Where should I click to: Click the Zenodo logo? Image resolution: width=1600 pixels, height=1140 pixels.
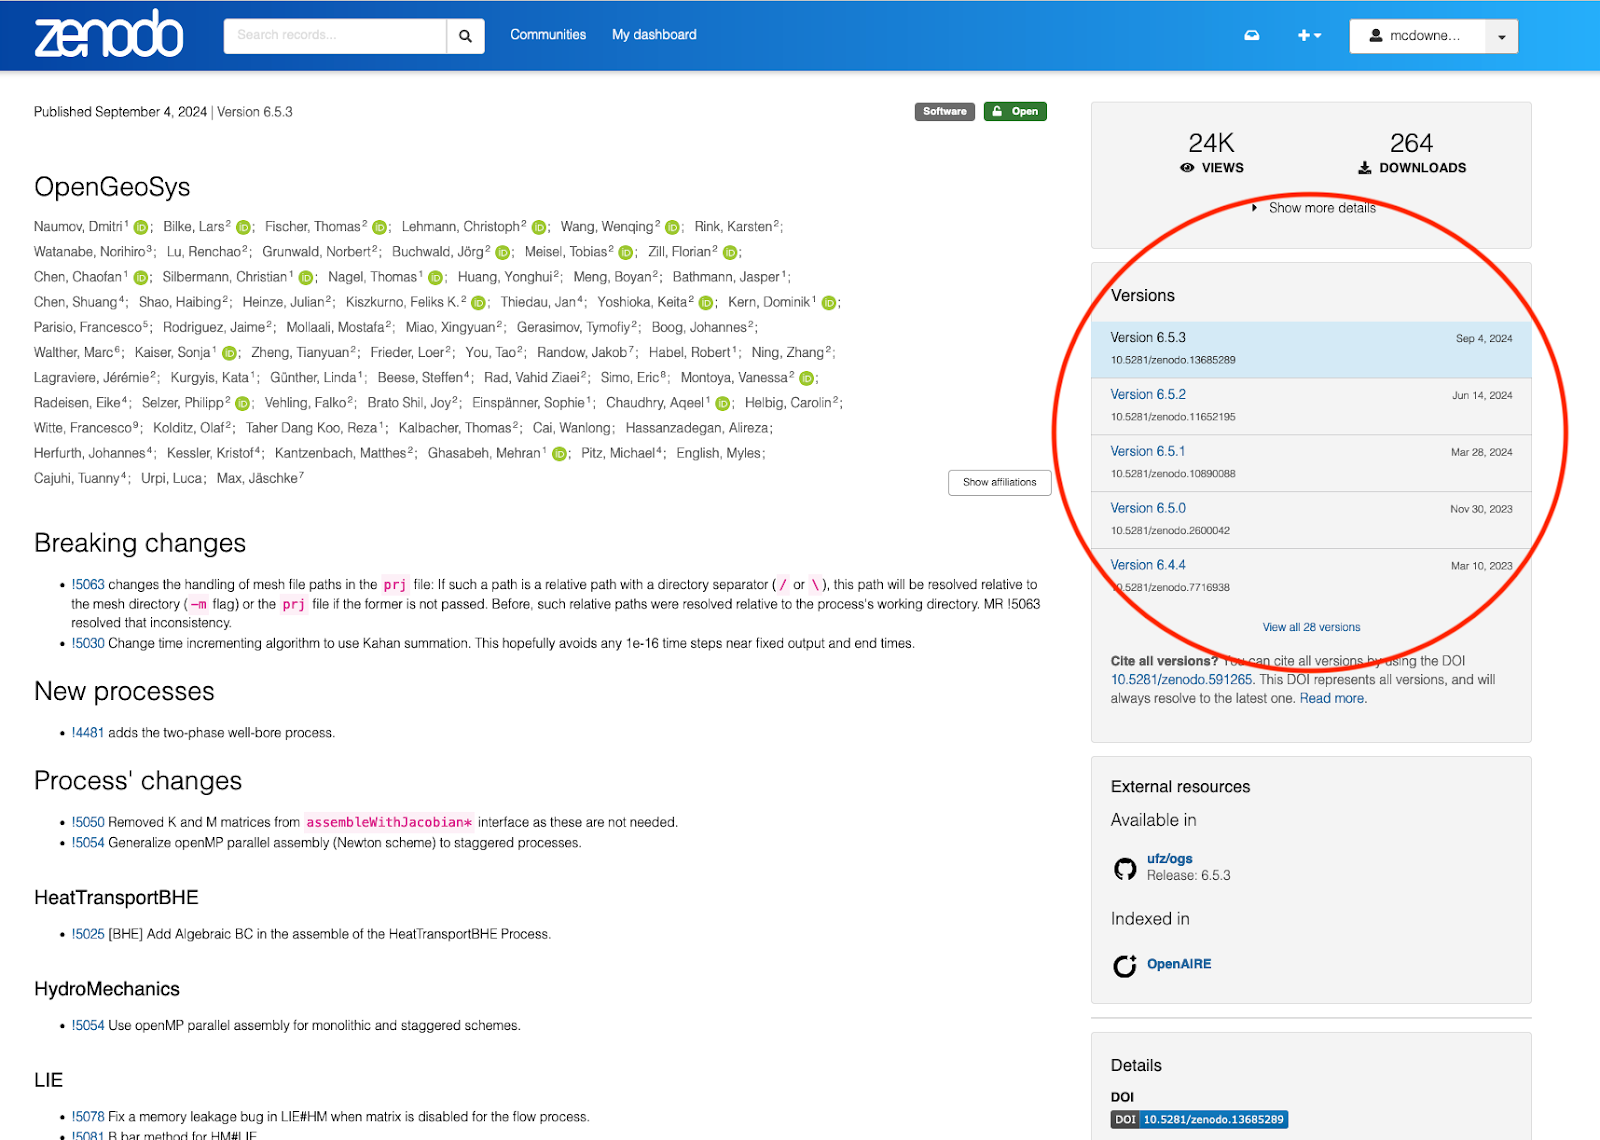click(109, 34)
